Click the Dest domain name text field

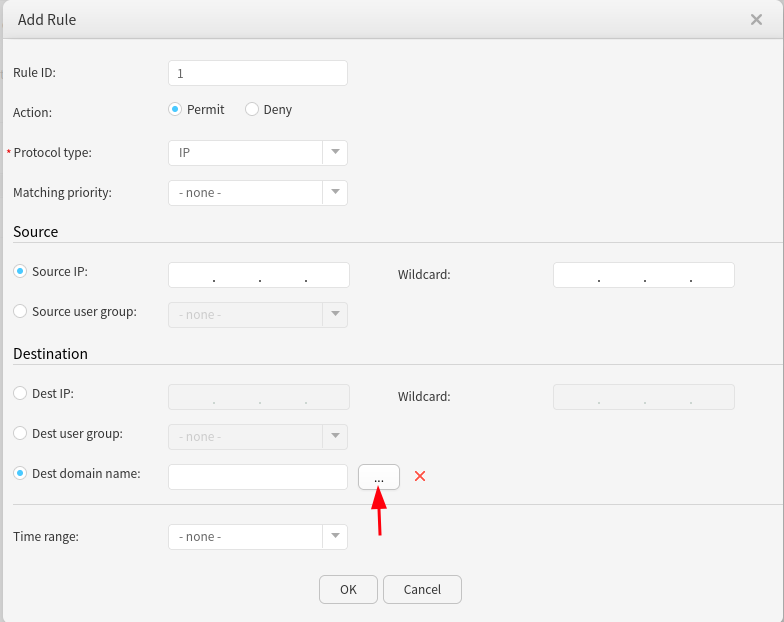pyautogui.click(x=257, y=477)
